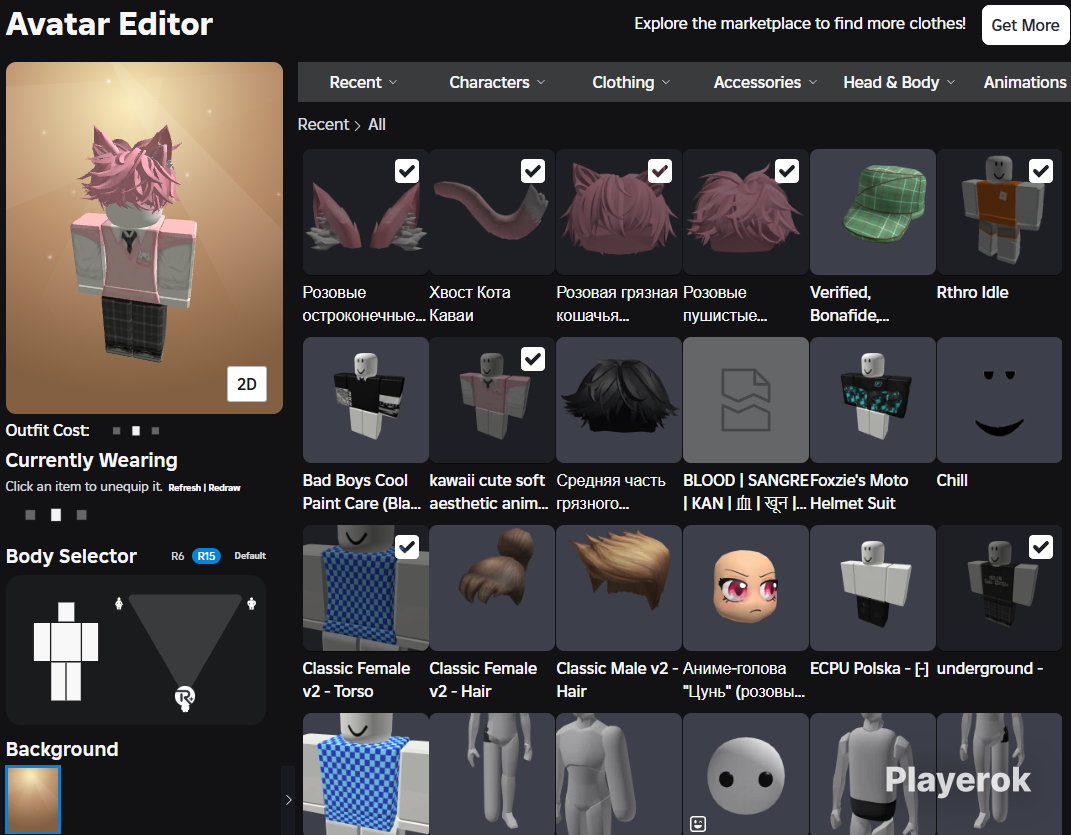Uncheck the Classic Female v2 Torso checkbox
Screen dimensions: 1071x835
(407, 547)
